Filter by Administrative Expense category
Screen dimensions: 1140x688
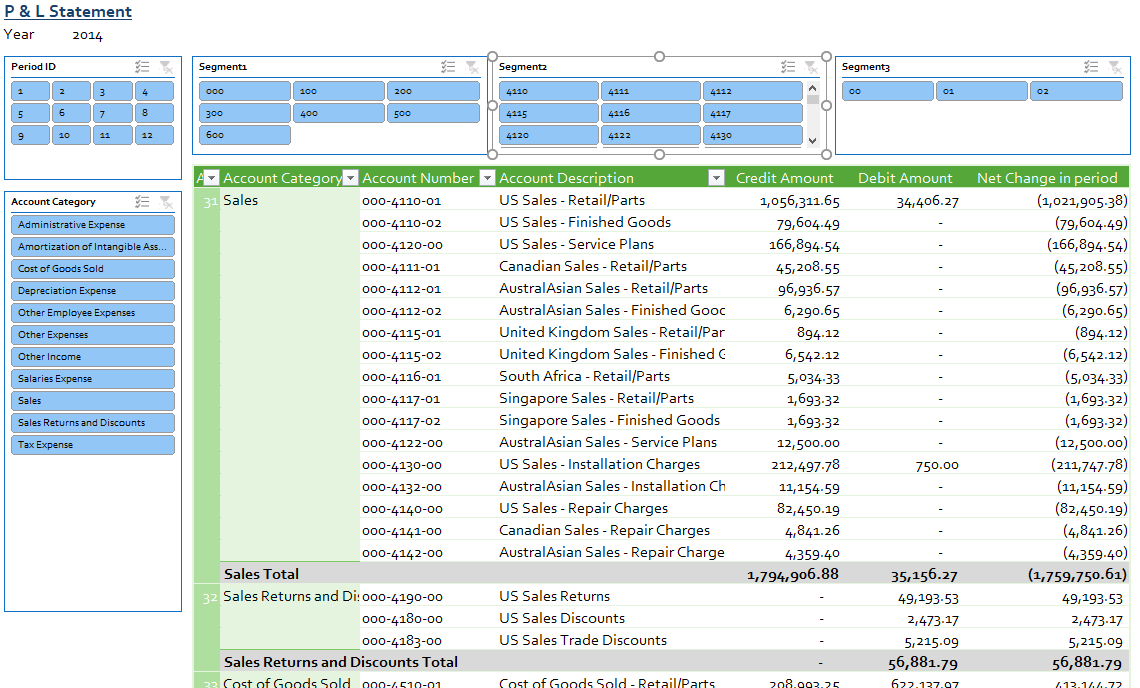pyautogui.click(x=93, y=225)
